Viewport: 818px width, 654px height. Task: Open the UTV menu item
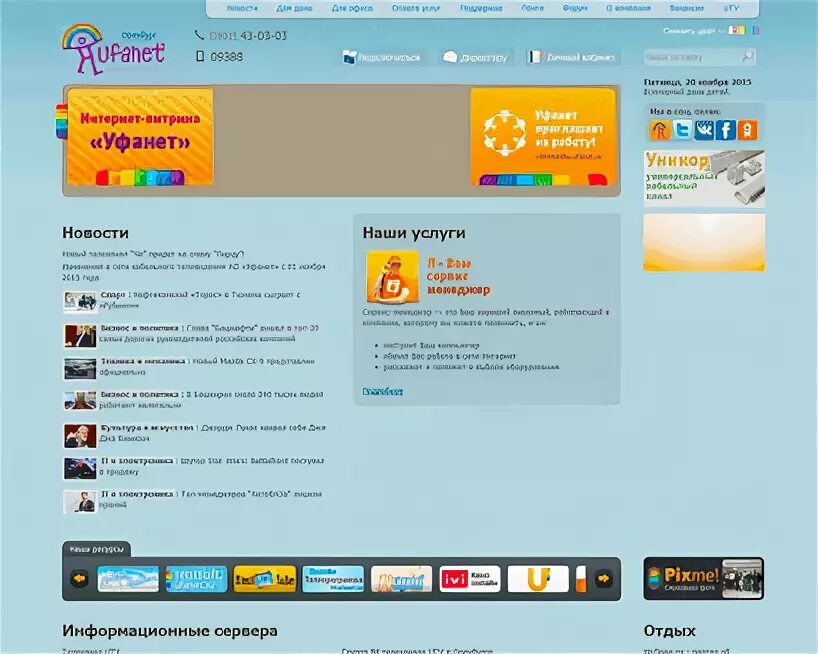click(x=731, y=8)
